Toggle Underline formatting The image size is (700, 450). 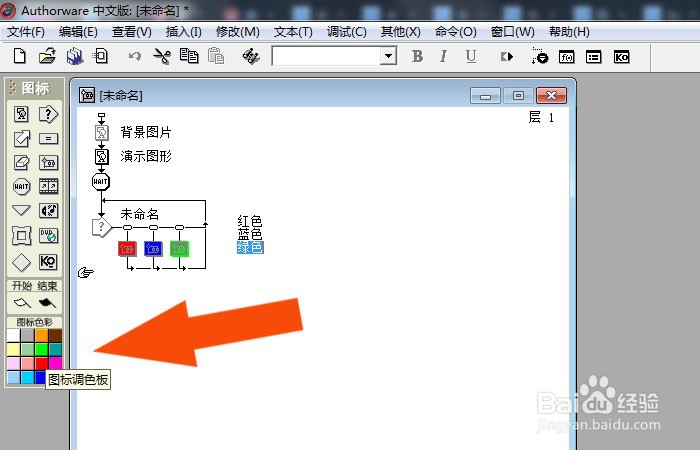coord(471,56)
